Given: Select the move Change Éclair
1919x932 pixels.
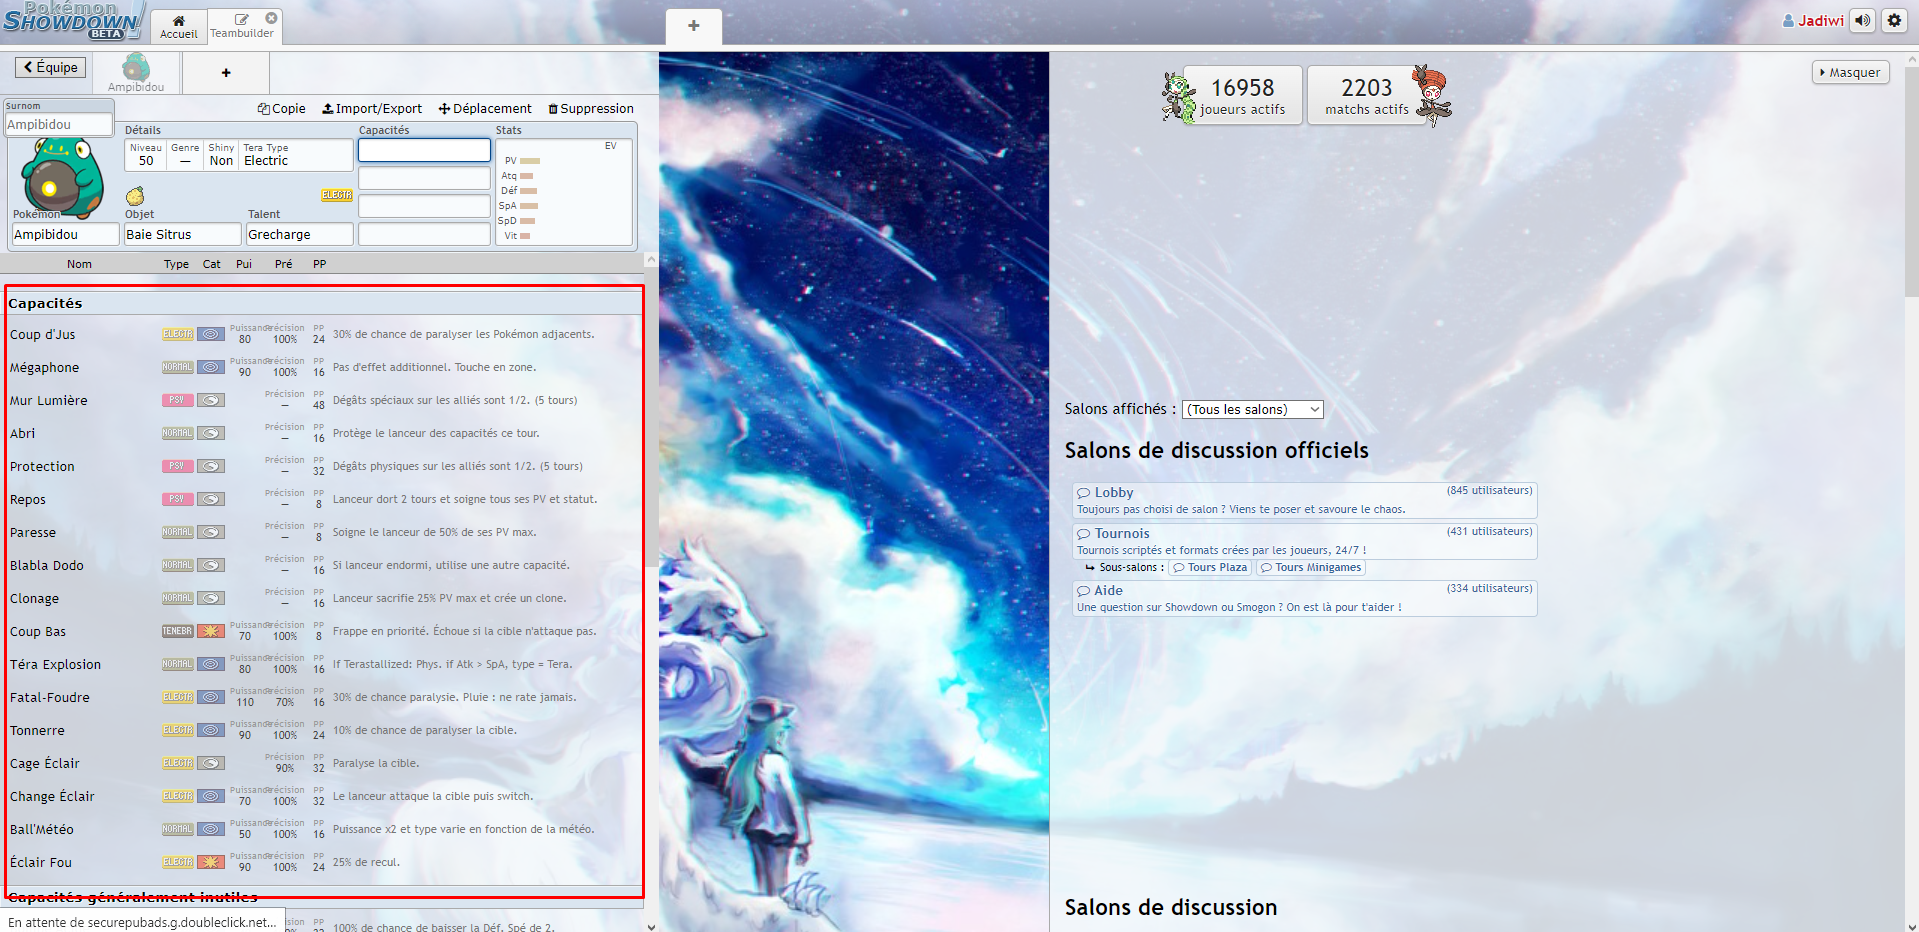Looking at the screenshot, I should click(x=323, y=796).
